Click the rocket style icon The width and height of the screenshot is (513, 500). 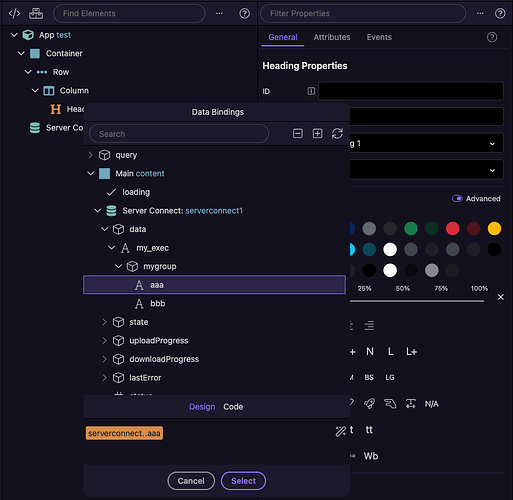[369, 404]
